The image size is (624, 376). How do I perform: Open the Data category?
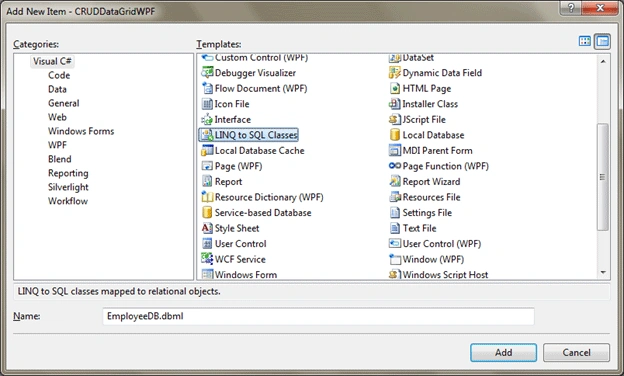tap(57, 89)
